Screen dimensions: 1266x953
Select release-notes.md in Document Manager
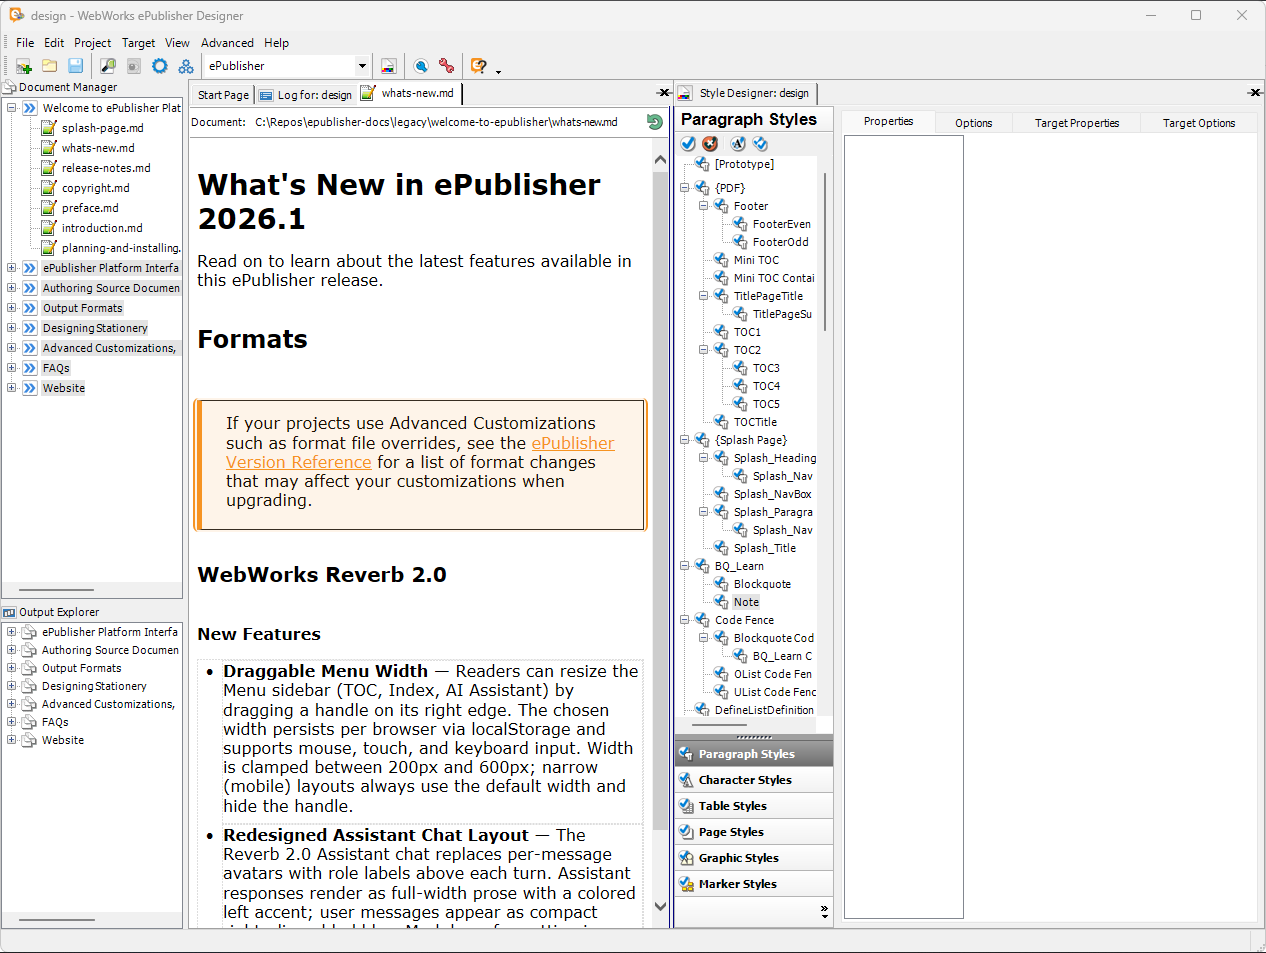tap(106, 168)
